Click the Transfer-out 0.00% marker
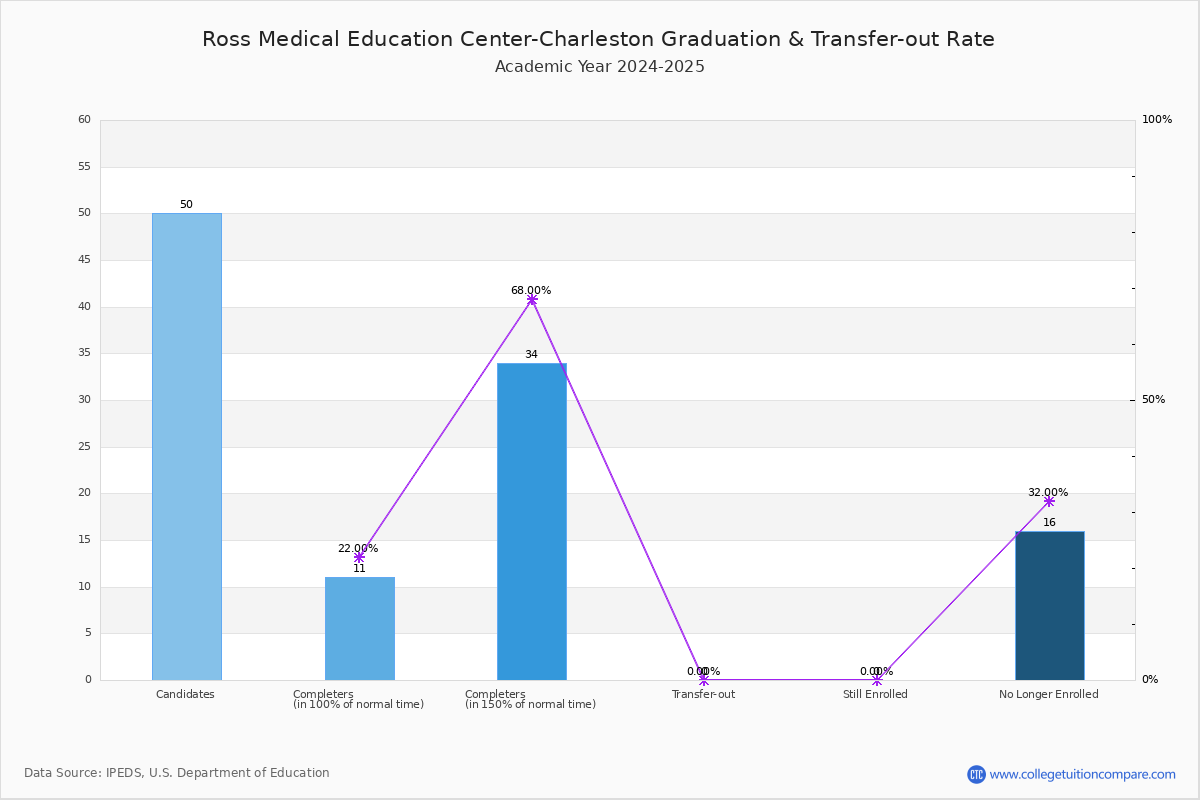Image resolution: width=1200 pixels, height=800 pixels. click(704, 680)
